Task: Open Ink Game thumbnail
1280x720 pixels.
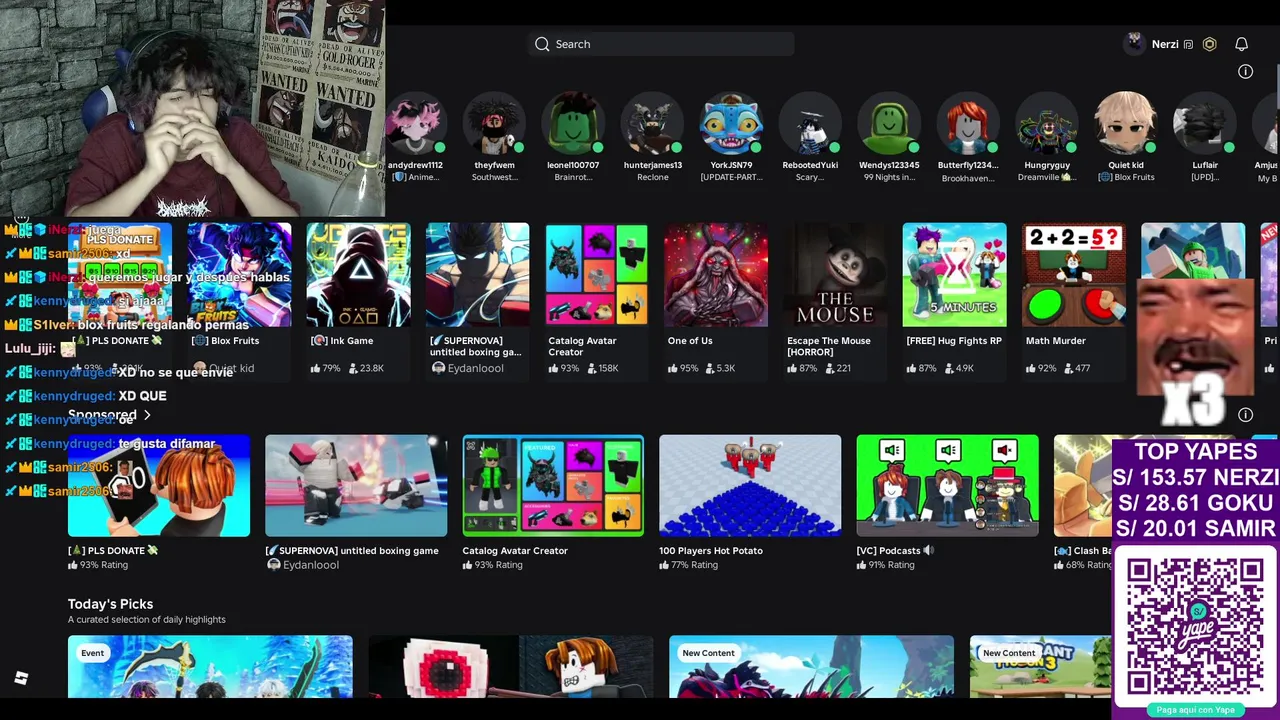Action: point(358,275)
